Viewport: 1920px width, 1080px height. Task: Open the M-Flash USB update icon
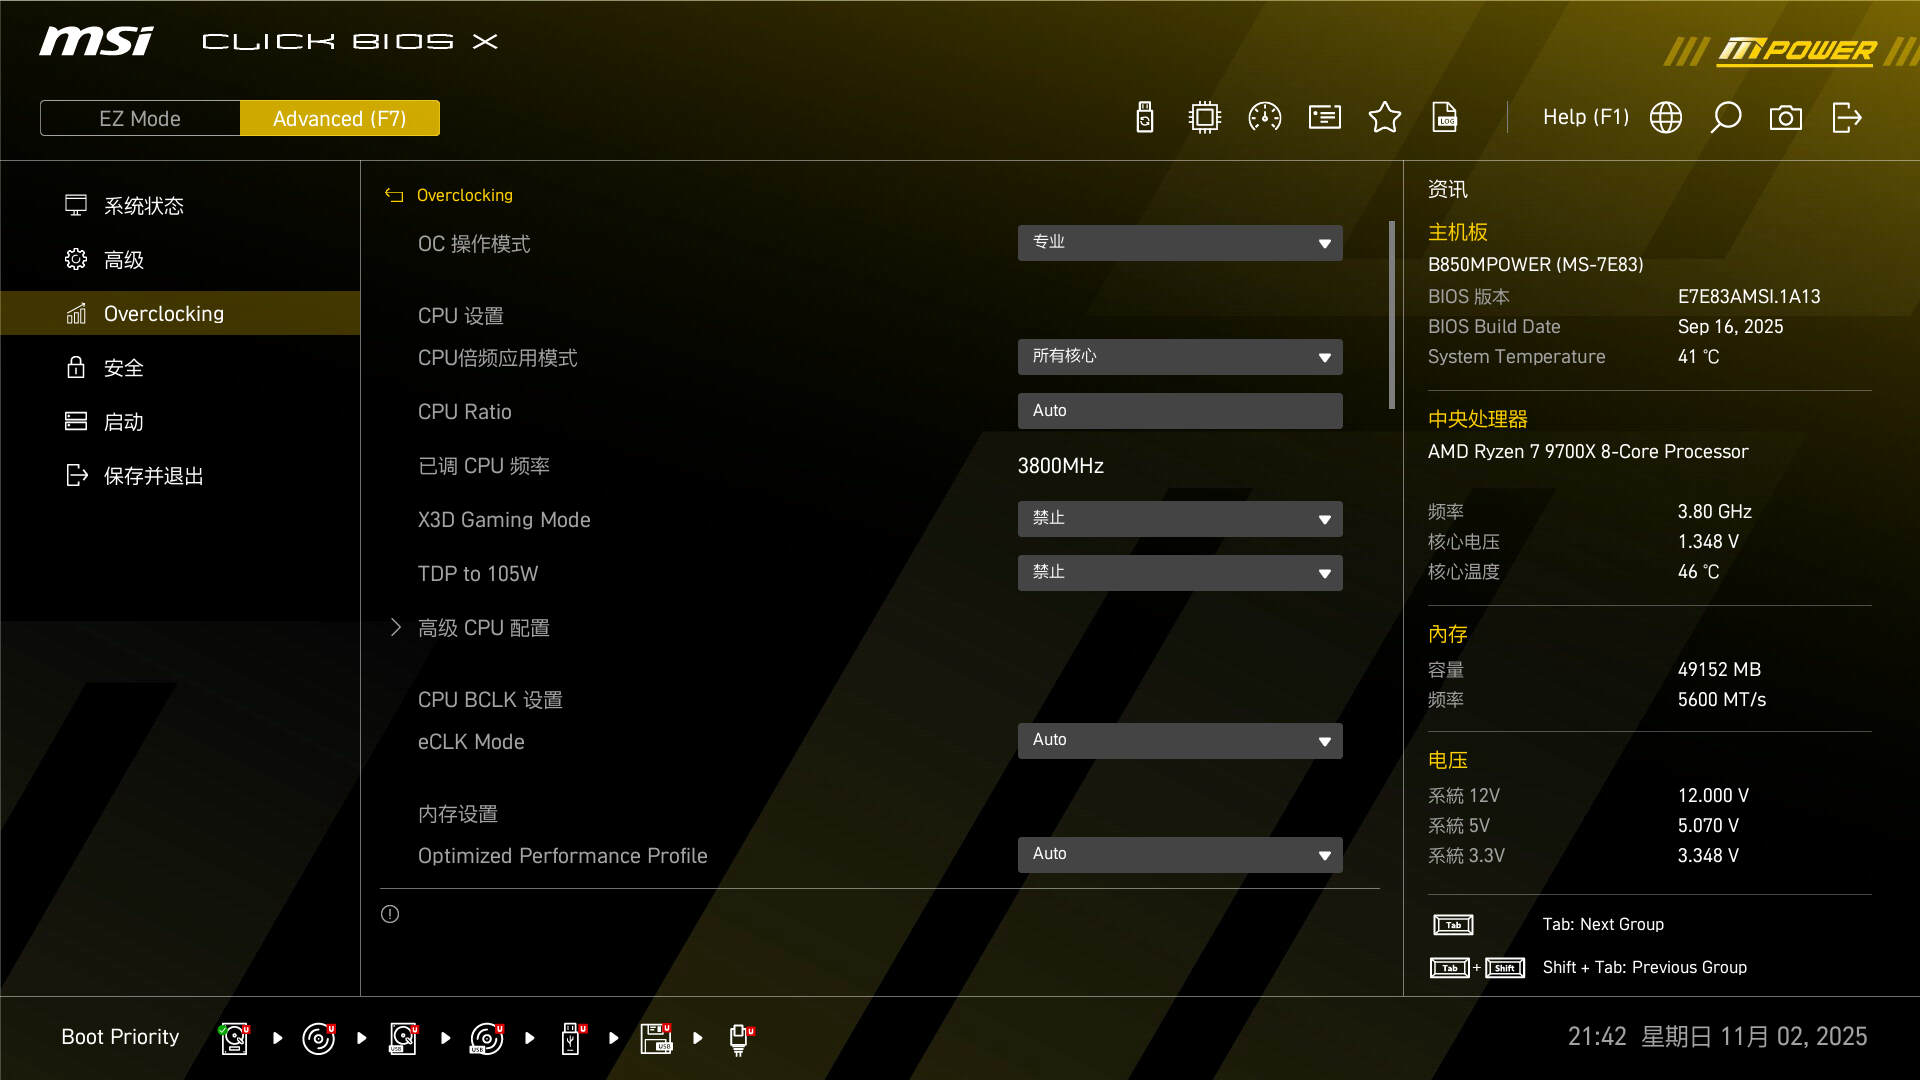(1145, 118)
